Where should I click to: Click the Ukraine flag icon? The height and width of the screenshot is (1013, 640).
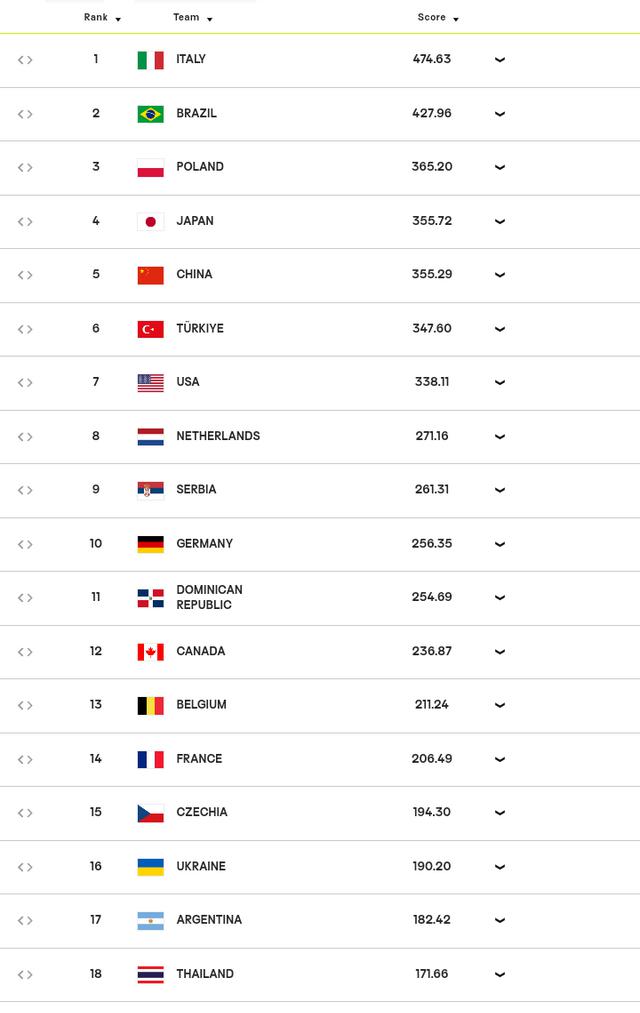[x=150, y=867]
